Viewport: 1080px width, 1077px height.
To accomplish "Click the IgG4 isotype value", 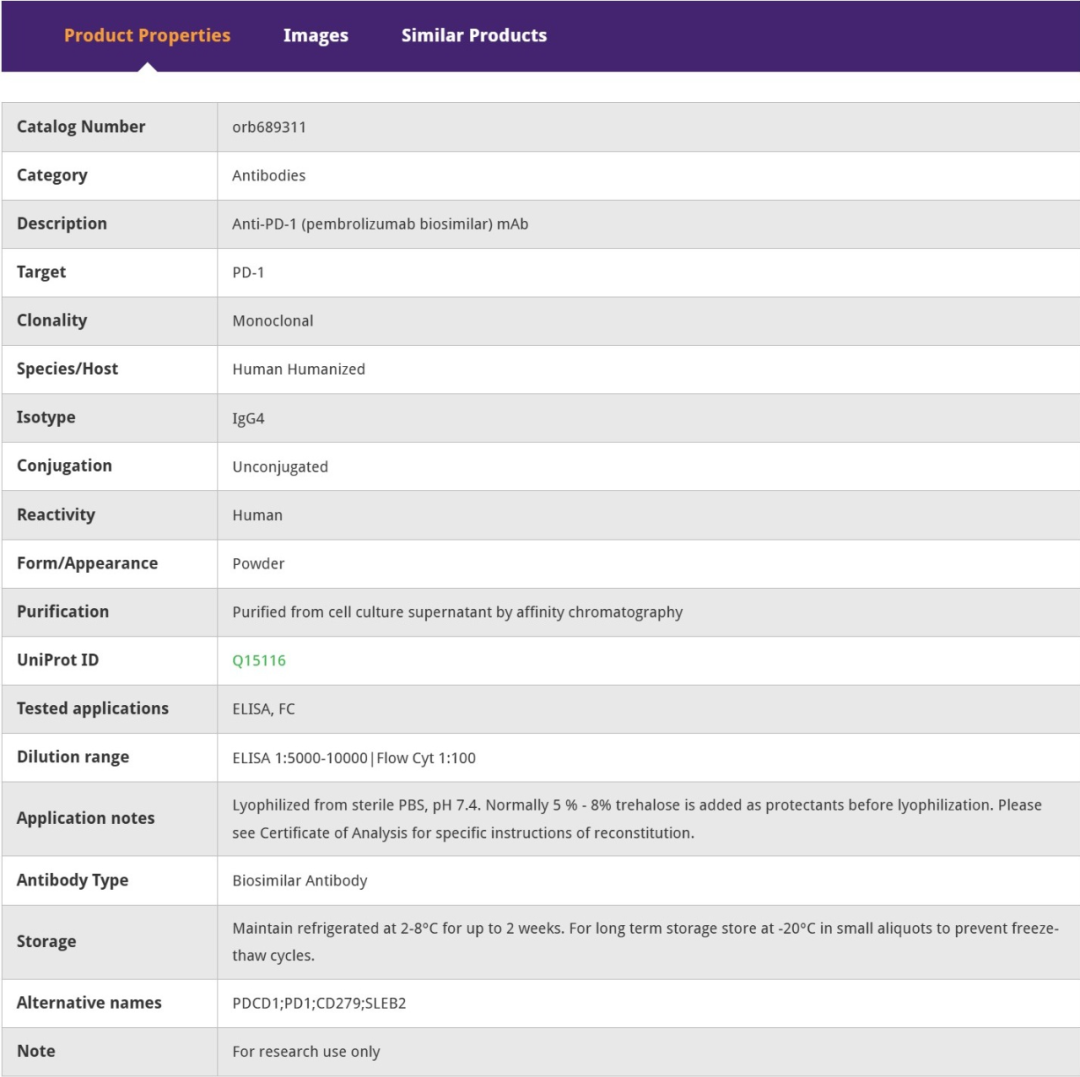I will [248, 418].
